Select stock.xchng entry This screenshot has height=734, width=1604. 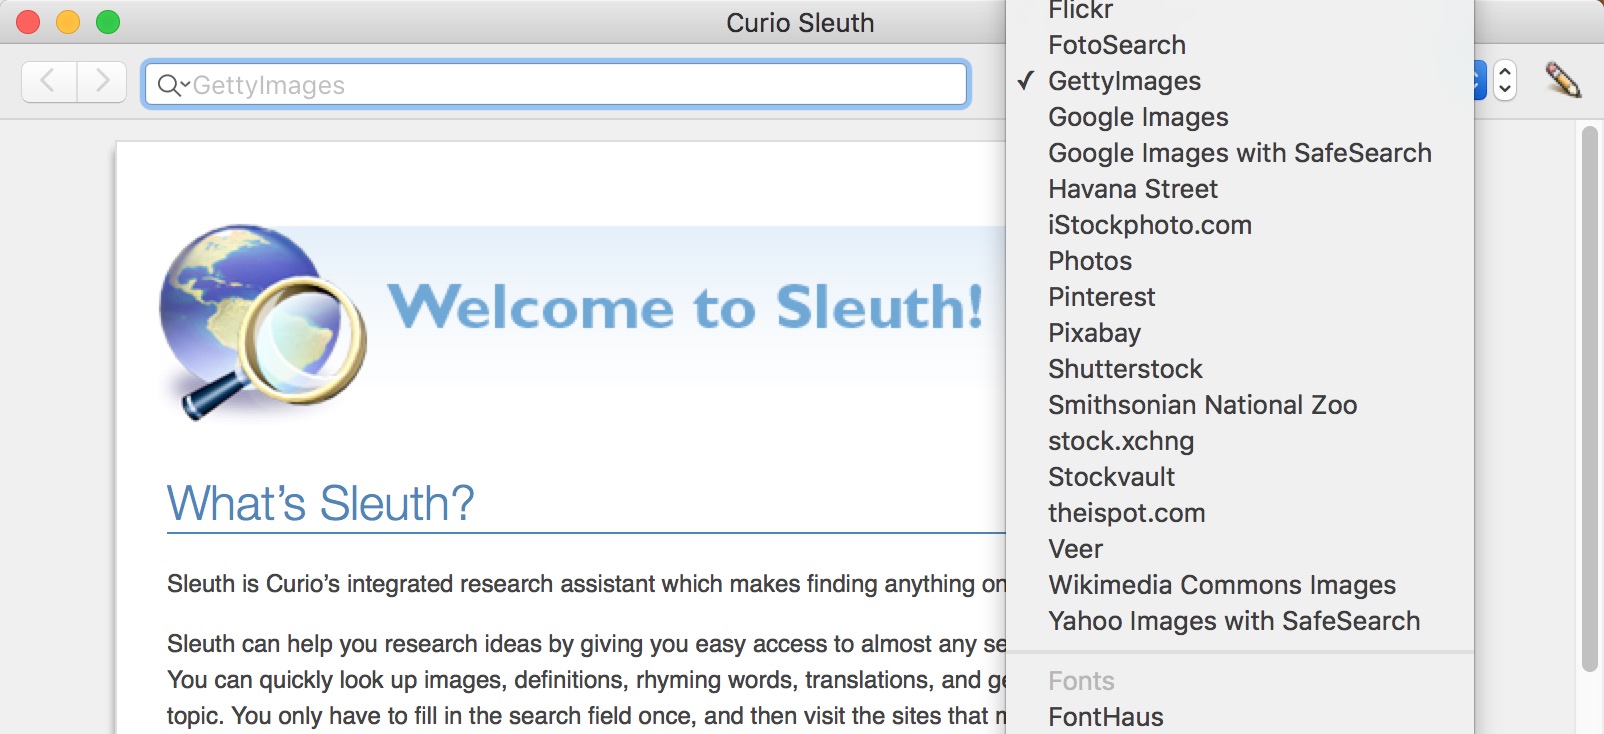pyautogui.click(x=1240, y=441)
